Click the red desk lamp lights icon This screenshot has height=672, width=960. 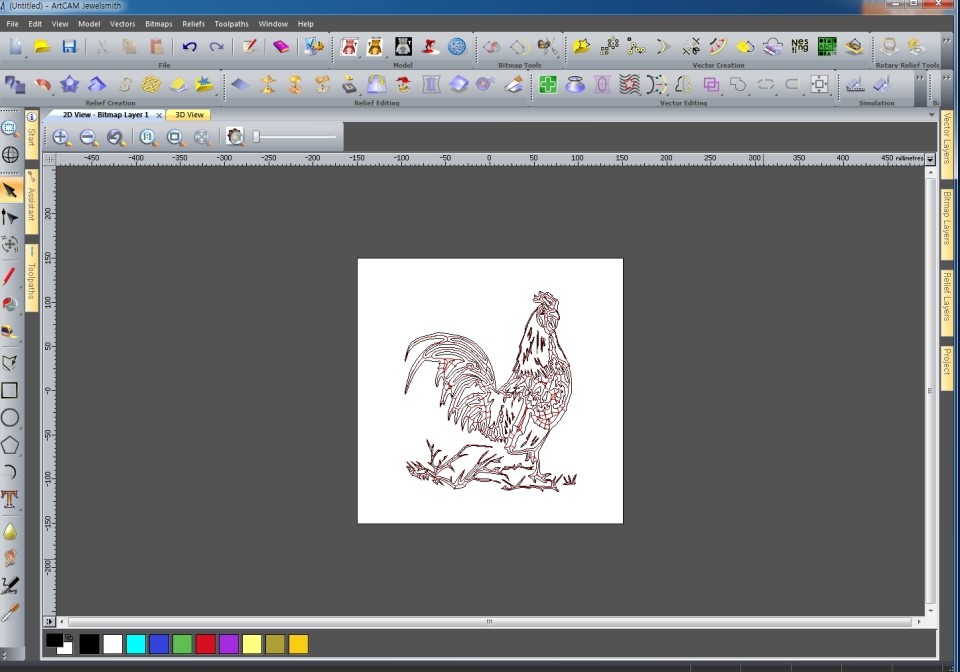(430, 47)
